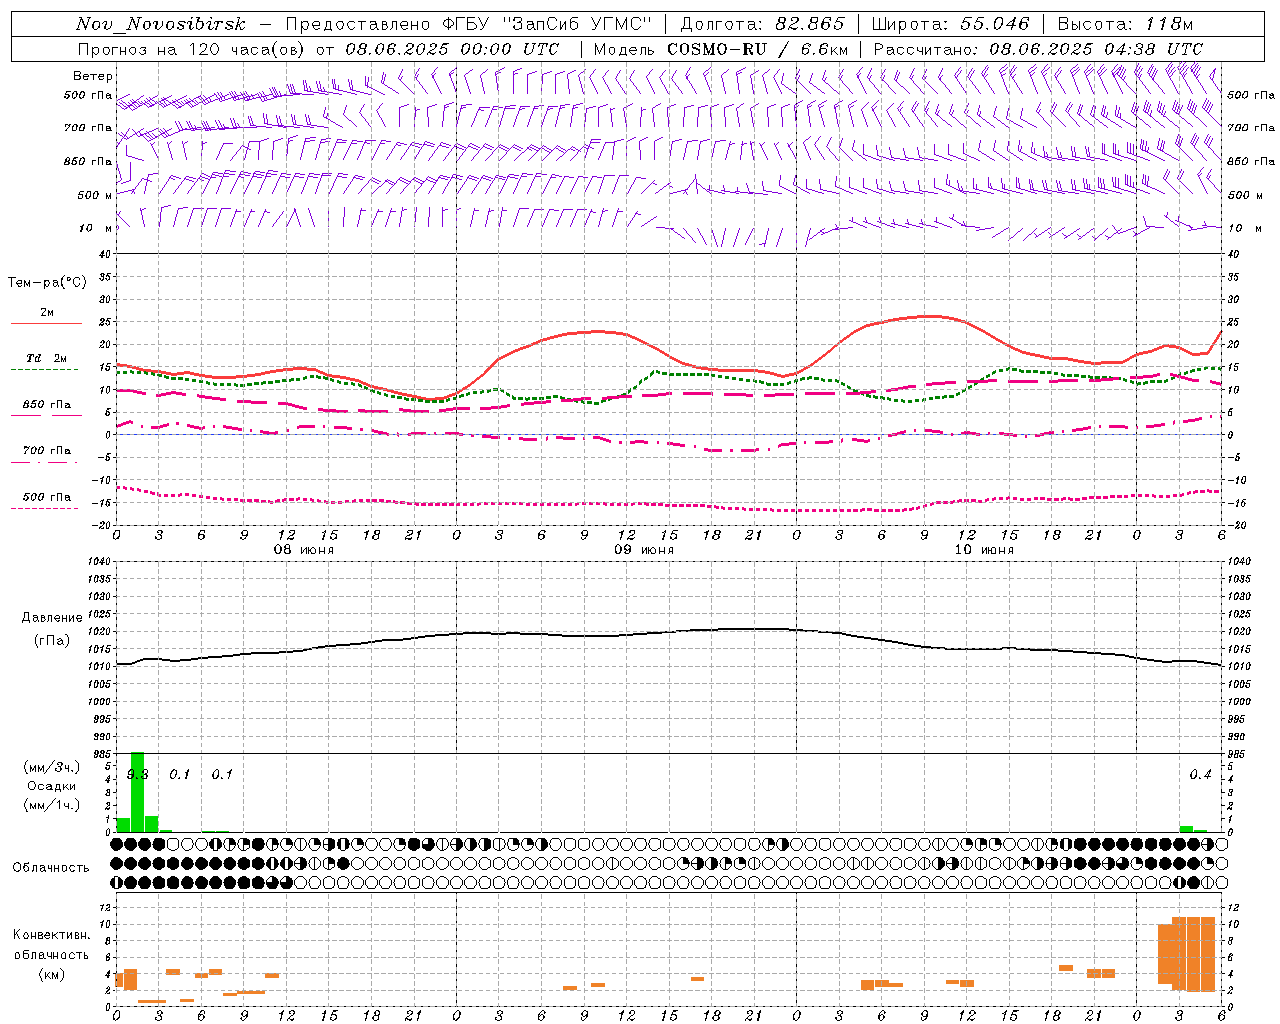Image resolution: width=1280 pixels, height=1024 pixels.
Task: Click the 10 июня date label
Action: pos(984,550)
